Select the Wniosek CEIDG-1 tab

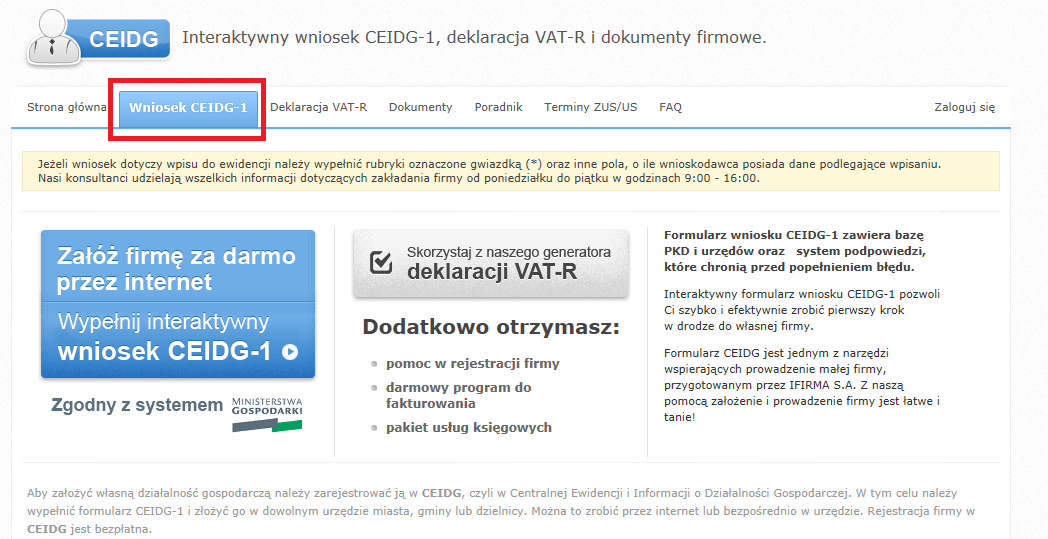point(188,108)
